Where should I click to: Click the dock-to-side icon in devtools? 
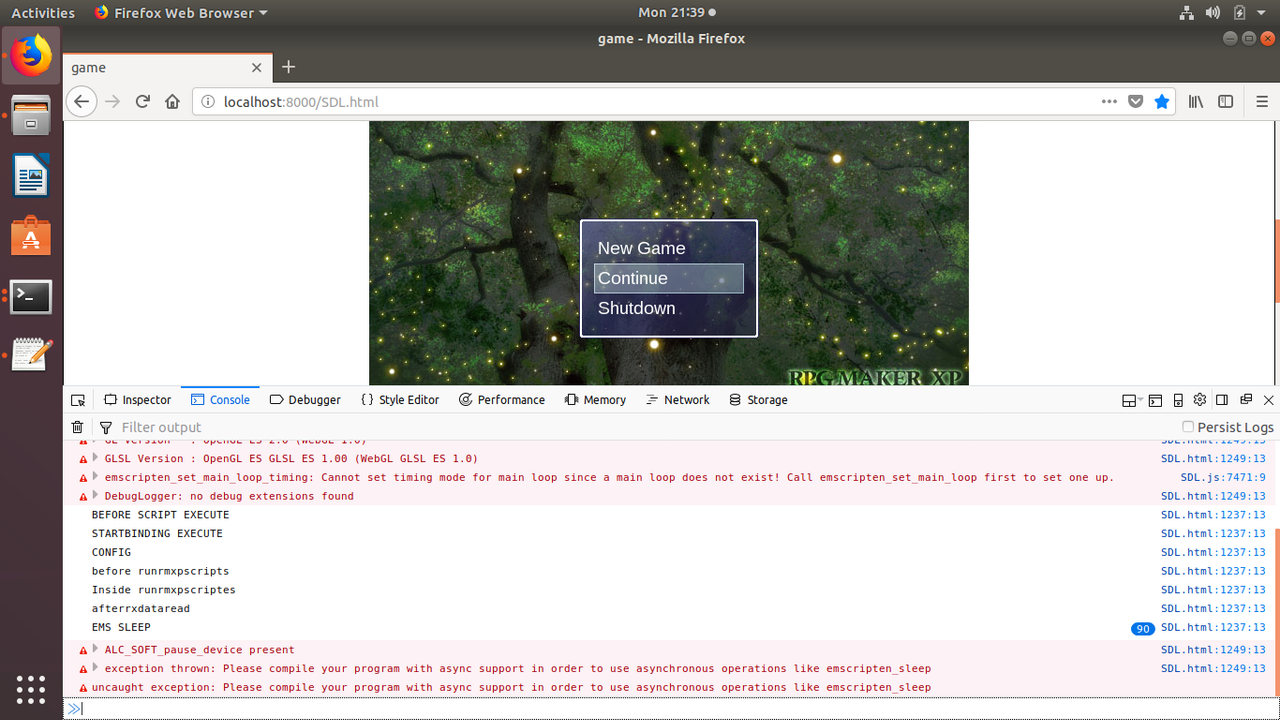(x=1221, y=400)
